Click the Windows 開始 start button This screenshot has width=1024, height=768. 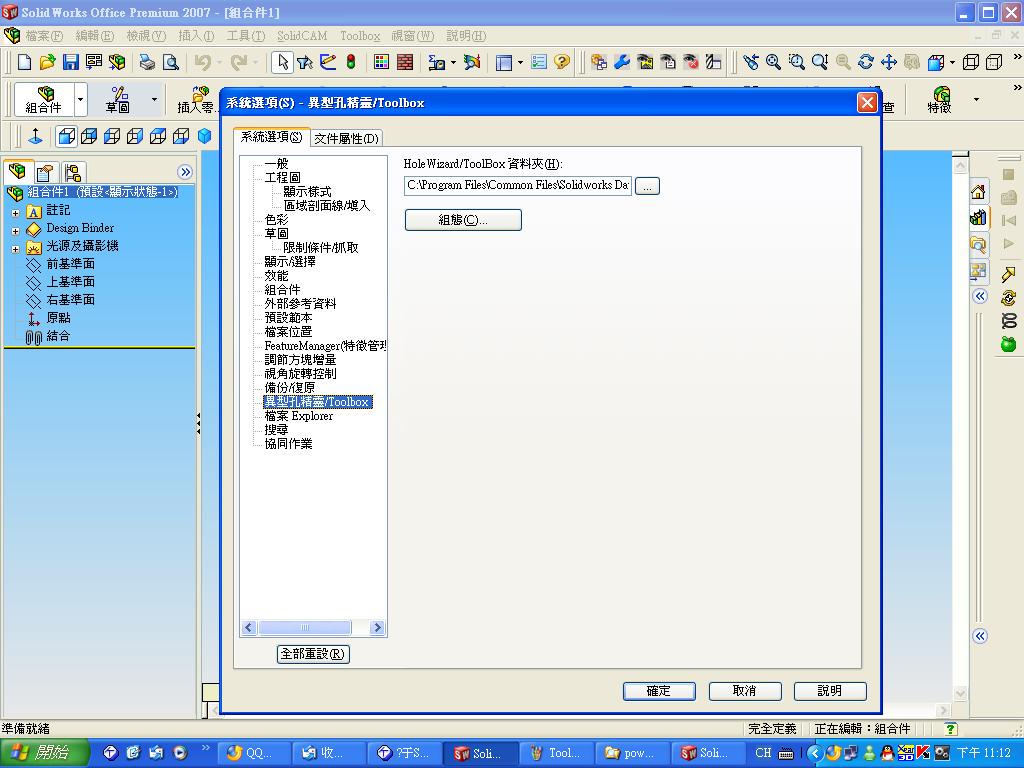click(43, 752)
